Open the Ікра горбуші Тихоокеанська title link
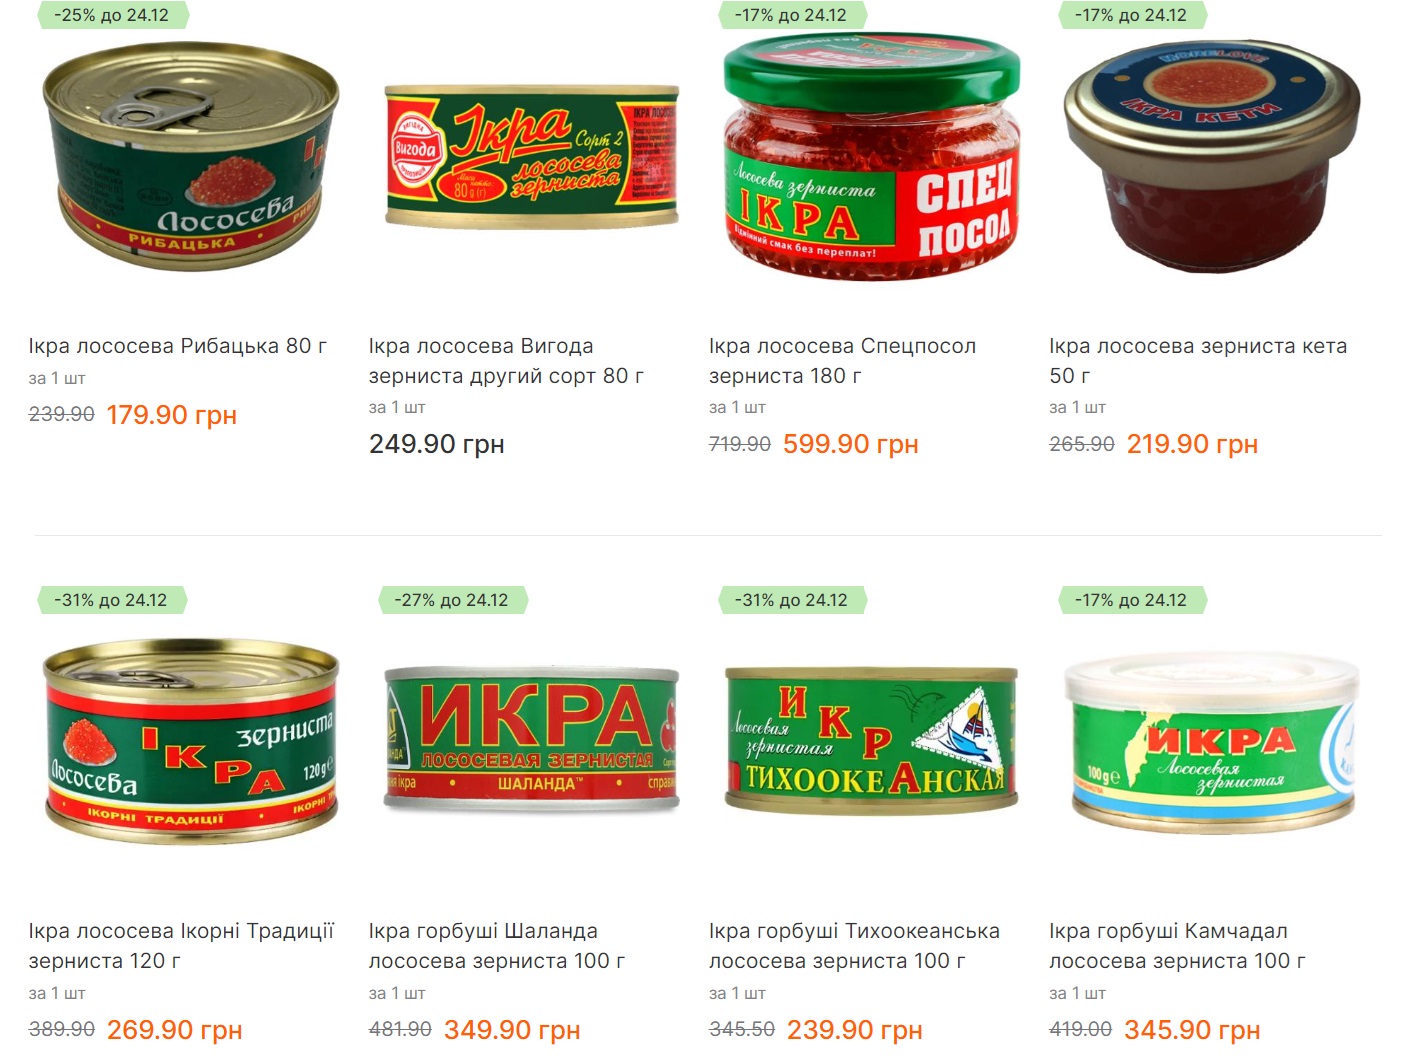 (854, 946)
